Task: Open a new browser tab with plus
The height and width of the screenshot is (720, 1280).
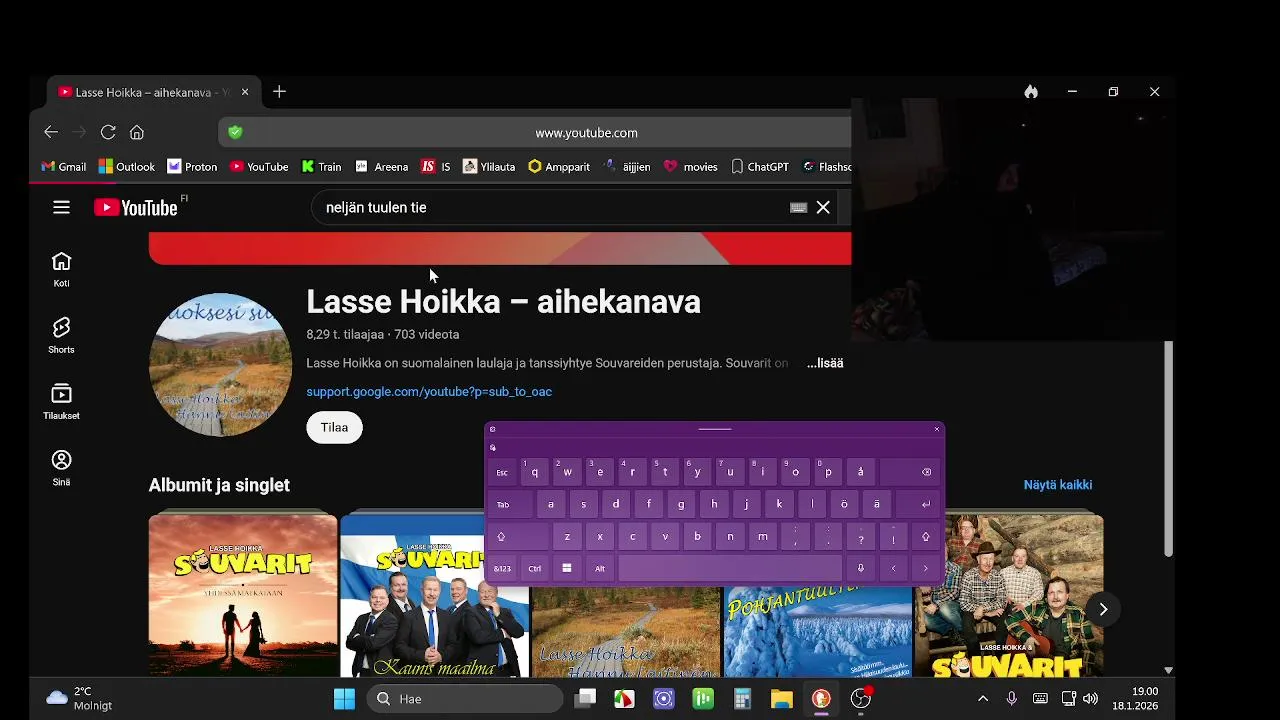Action: tap(279, 91)
